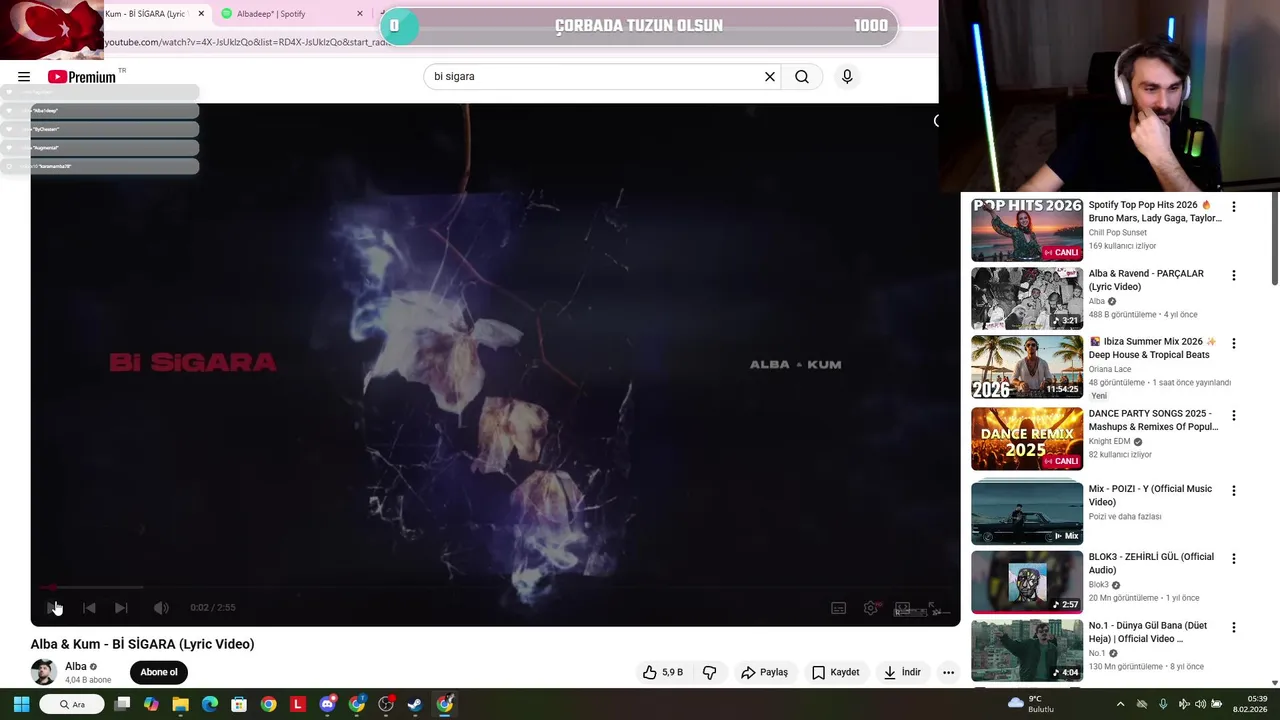Skip to previous video in player
1280x720 pixels.
point(89,608)
